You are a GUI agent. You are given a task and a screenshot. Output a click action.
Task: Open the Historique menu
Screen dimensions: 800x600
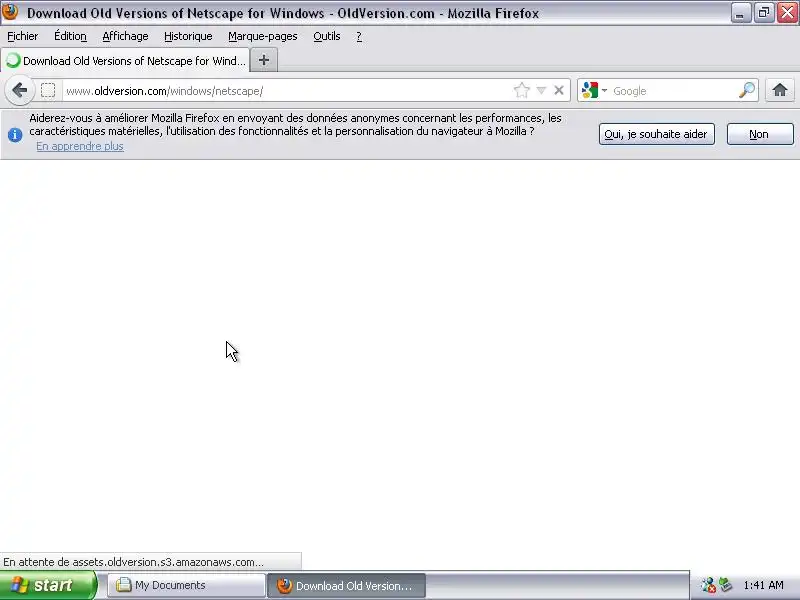click(188, 36)
